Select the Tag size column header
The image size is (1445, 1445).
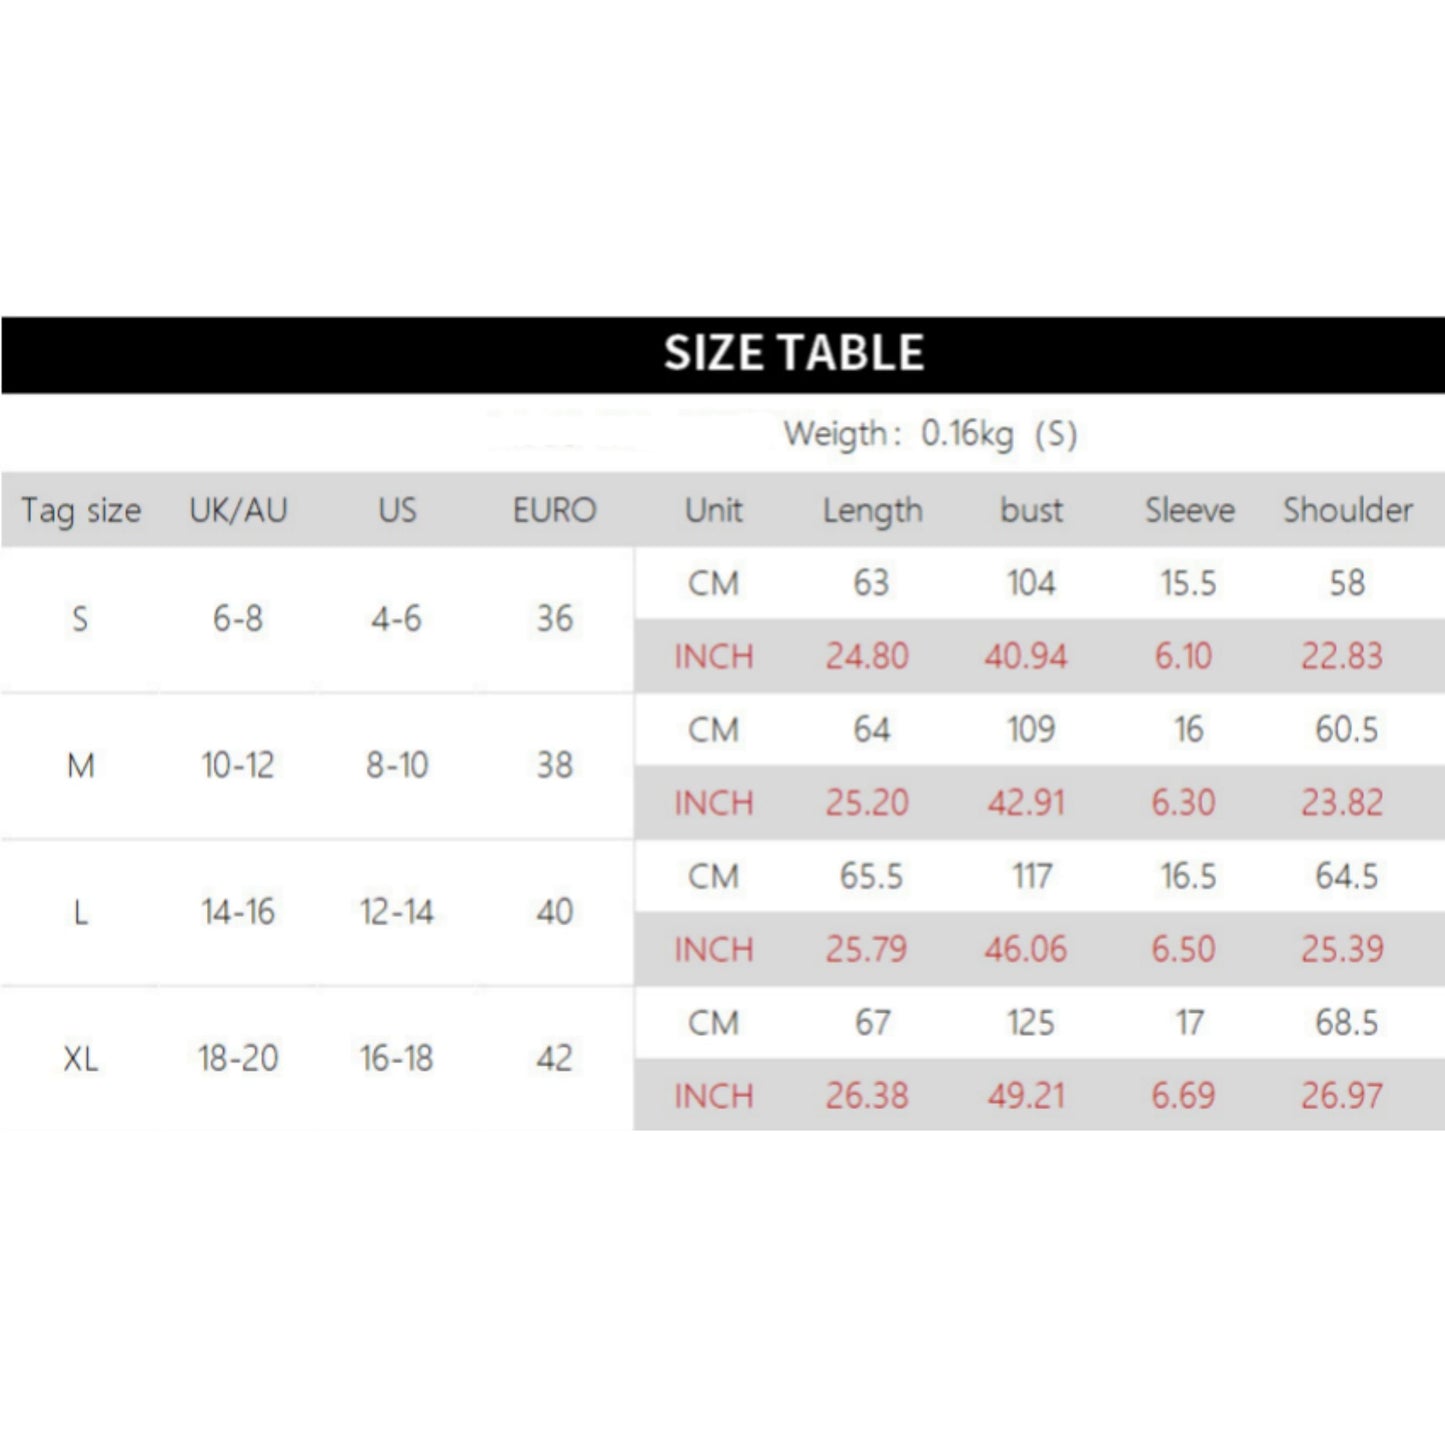[x=81, y=511]
